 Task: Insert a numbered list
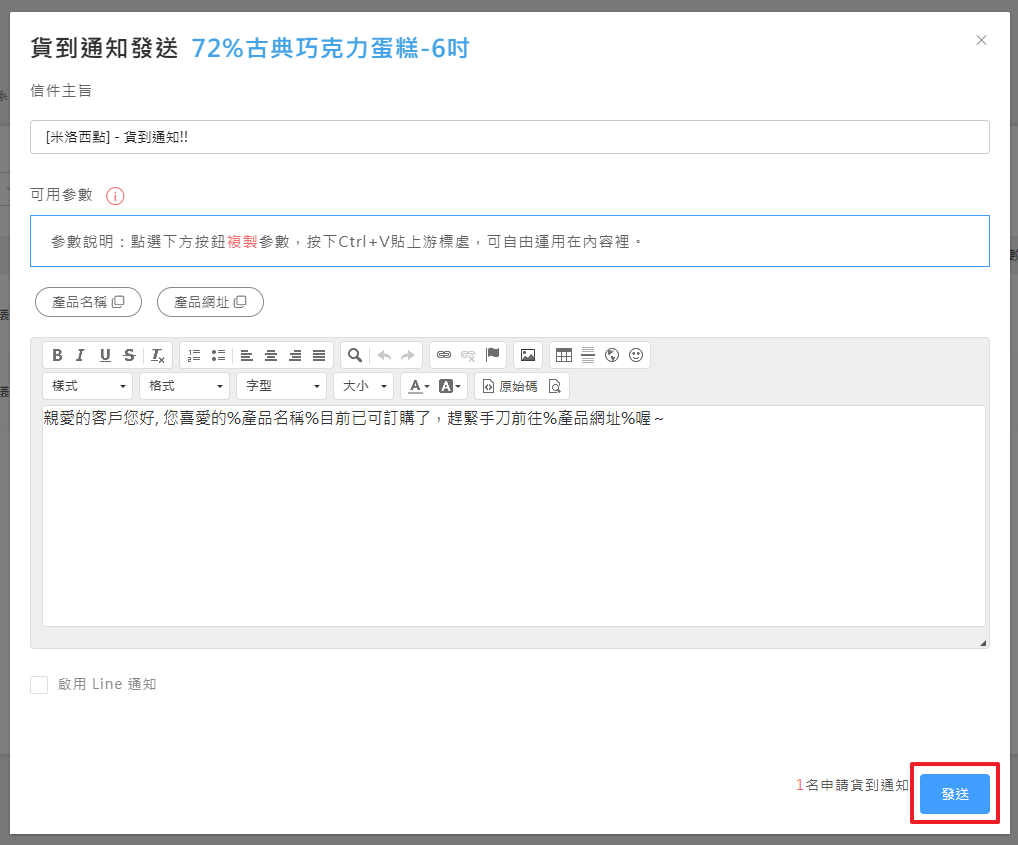coord(194,355)
